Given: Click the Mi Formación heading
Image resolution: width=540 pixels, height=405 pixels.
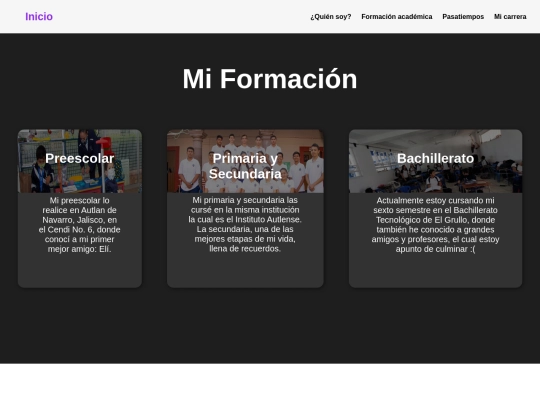Looking at the screenshot, I should (x=270, y=79).
